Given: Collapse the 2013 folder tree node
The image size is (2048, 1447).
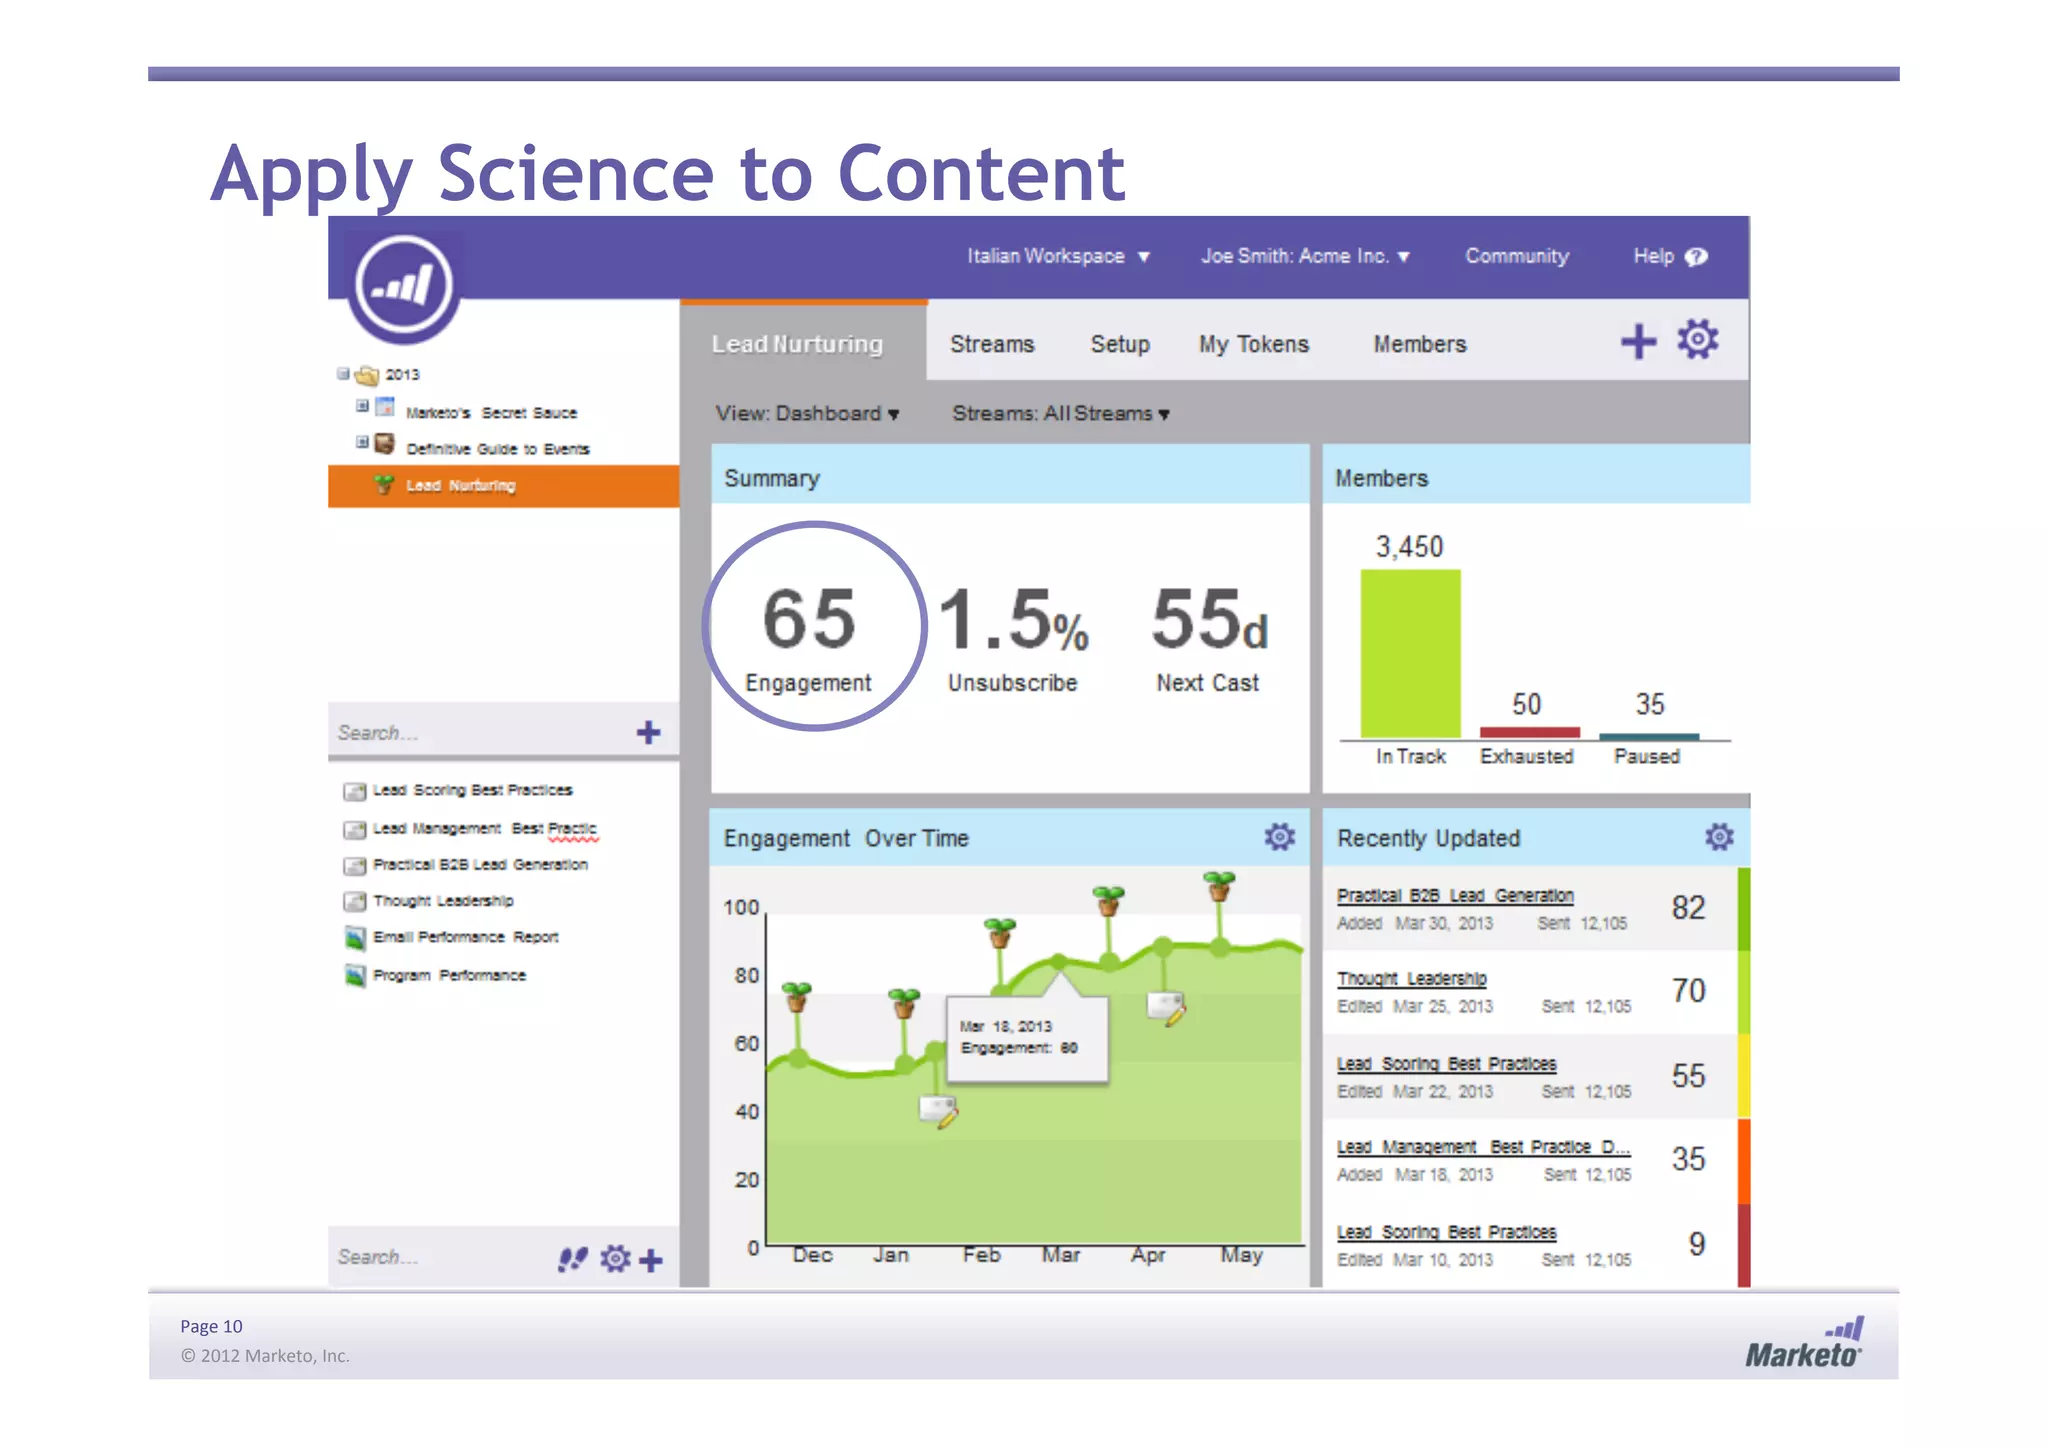Looking at the screenshot, I should [x=343, y=374].
